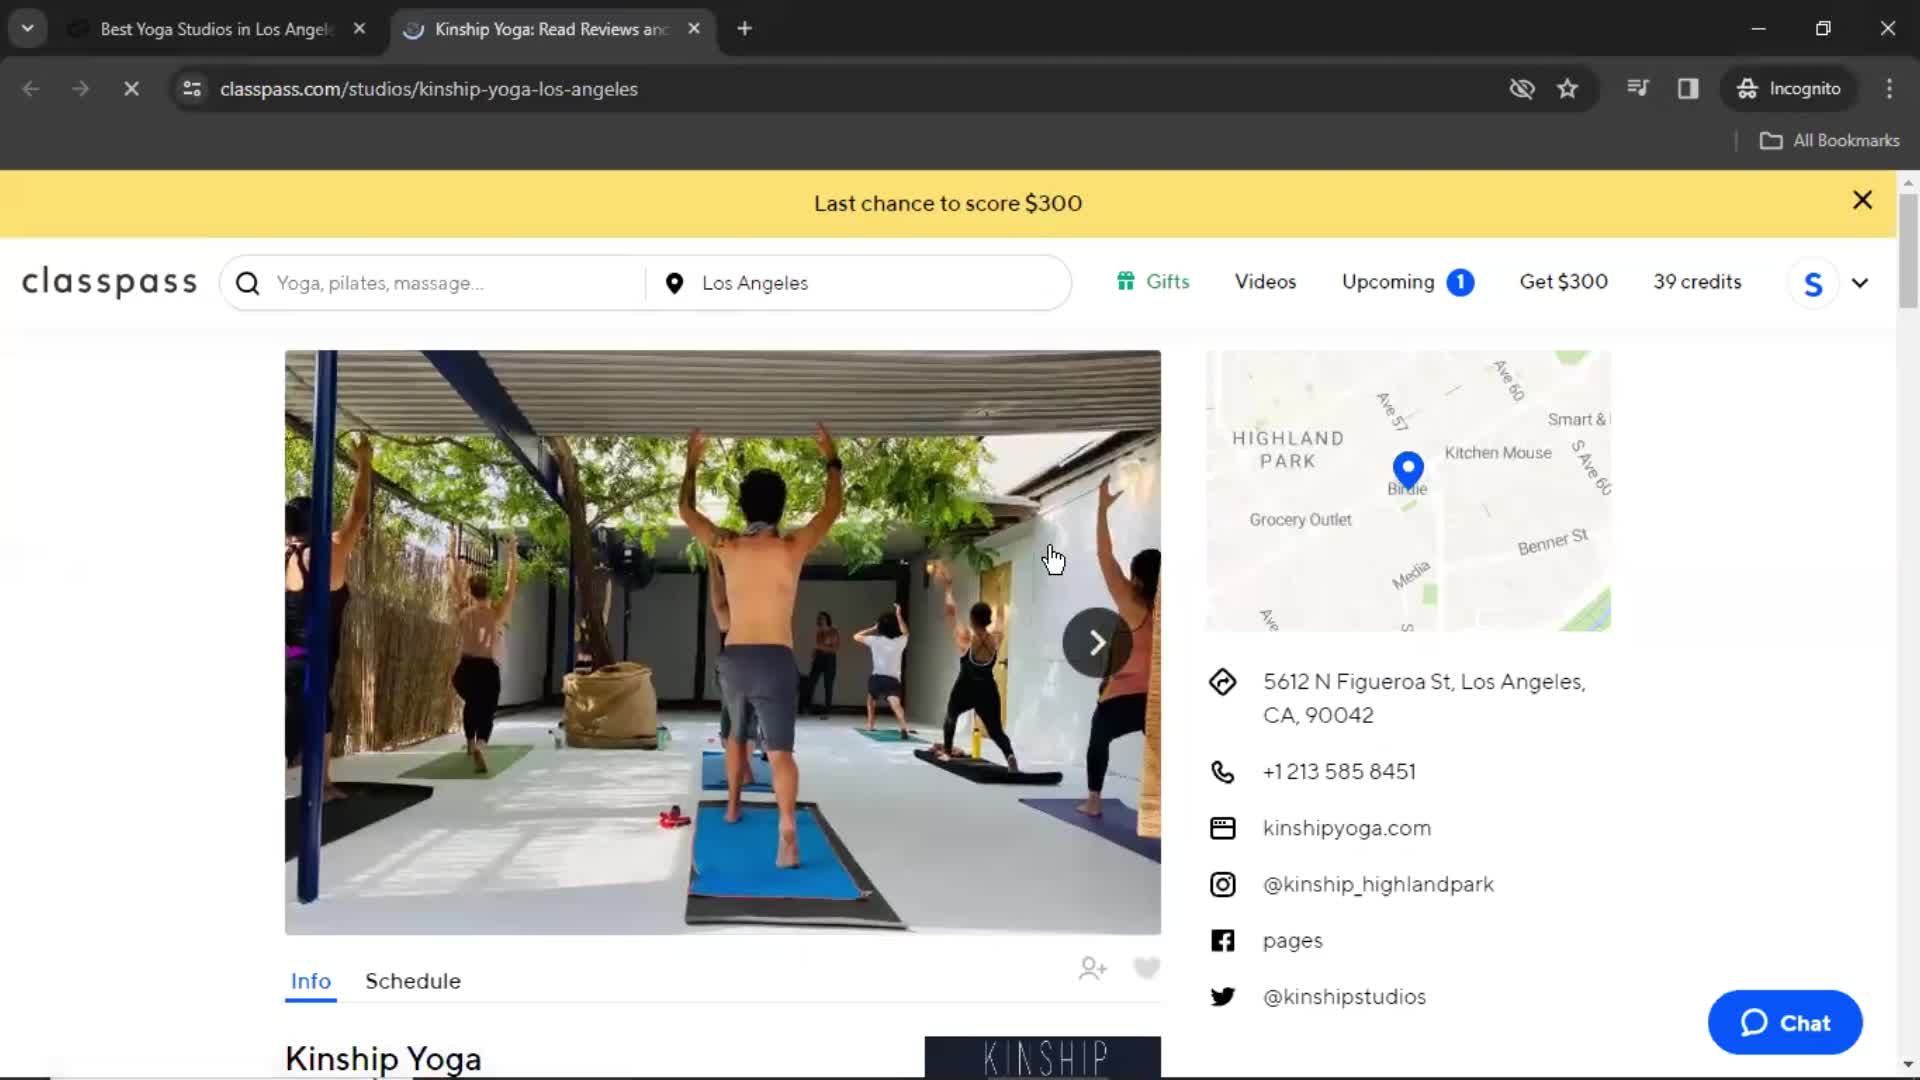Focus the Yoga, pilates, massage search field
Image resolution: width=1920 pixels, height=1080 pixels.
pyautogui.click(x=455, y=283)
